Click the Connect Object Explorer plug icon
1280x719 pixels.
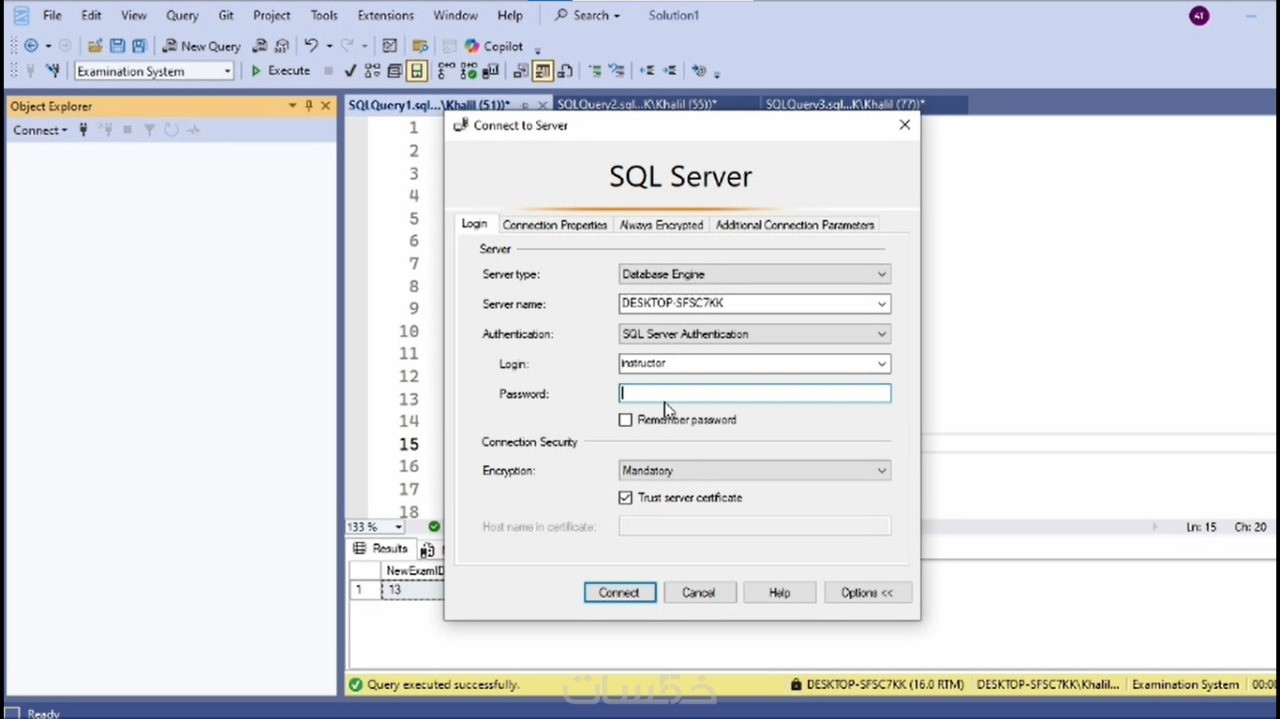tap(83, 130)
